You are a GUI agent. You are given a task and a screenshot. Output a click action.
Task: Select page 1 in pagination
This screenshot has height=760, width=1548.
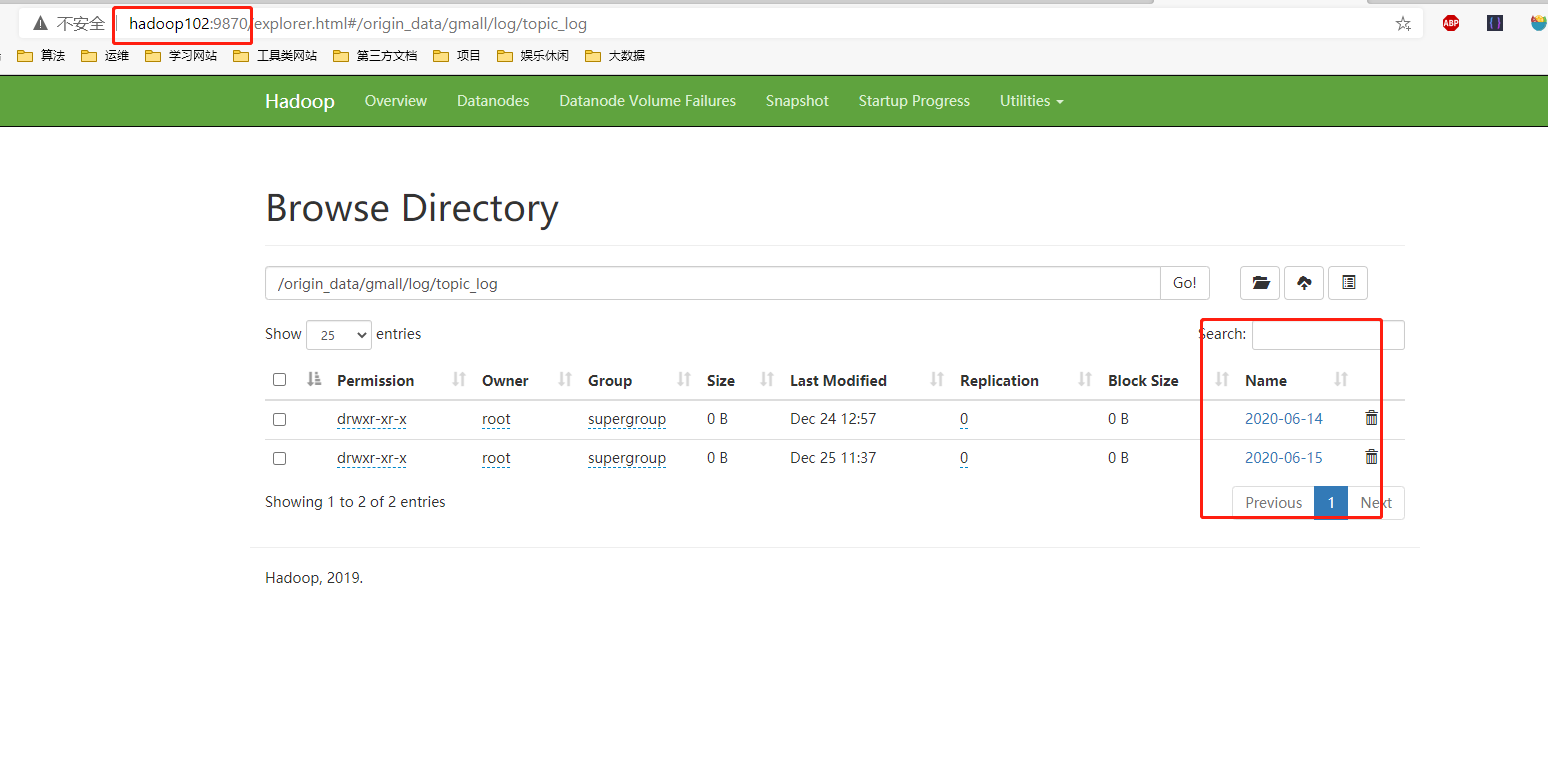pos(1331,503)
